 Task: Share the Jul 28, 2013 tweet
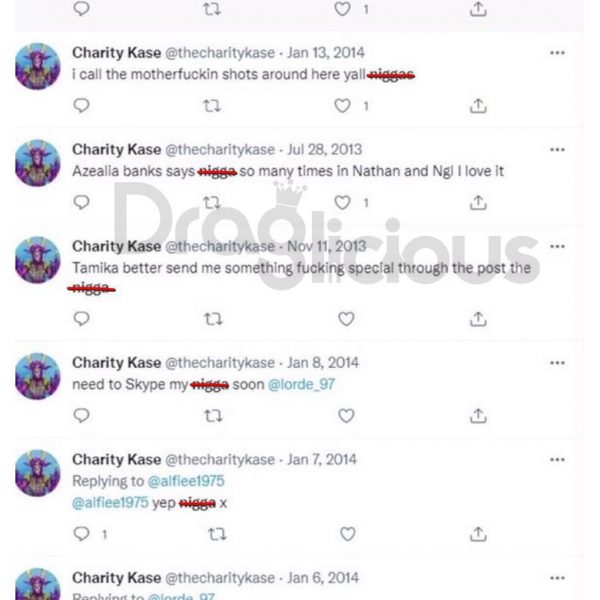(x=478, y=202)
